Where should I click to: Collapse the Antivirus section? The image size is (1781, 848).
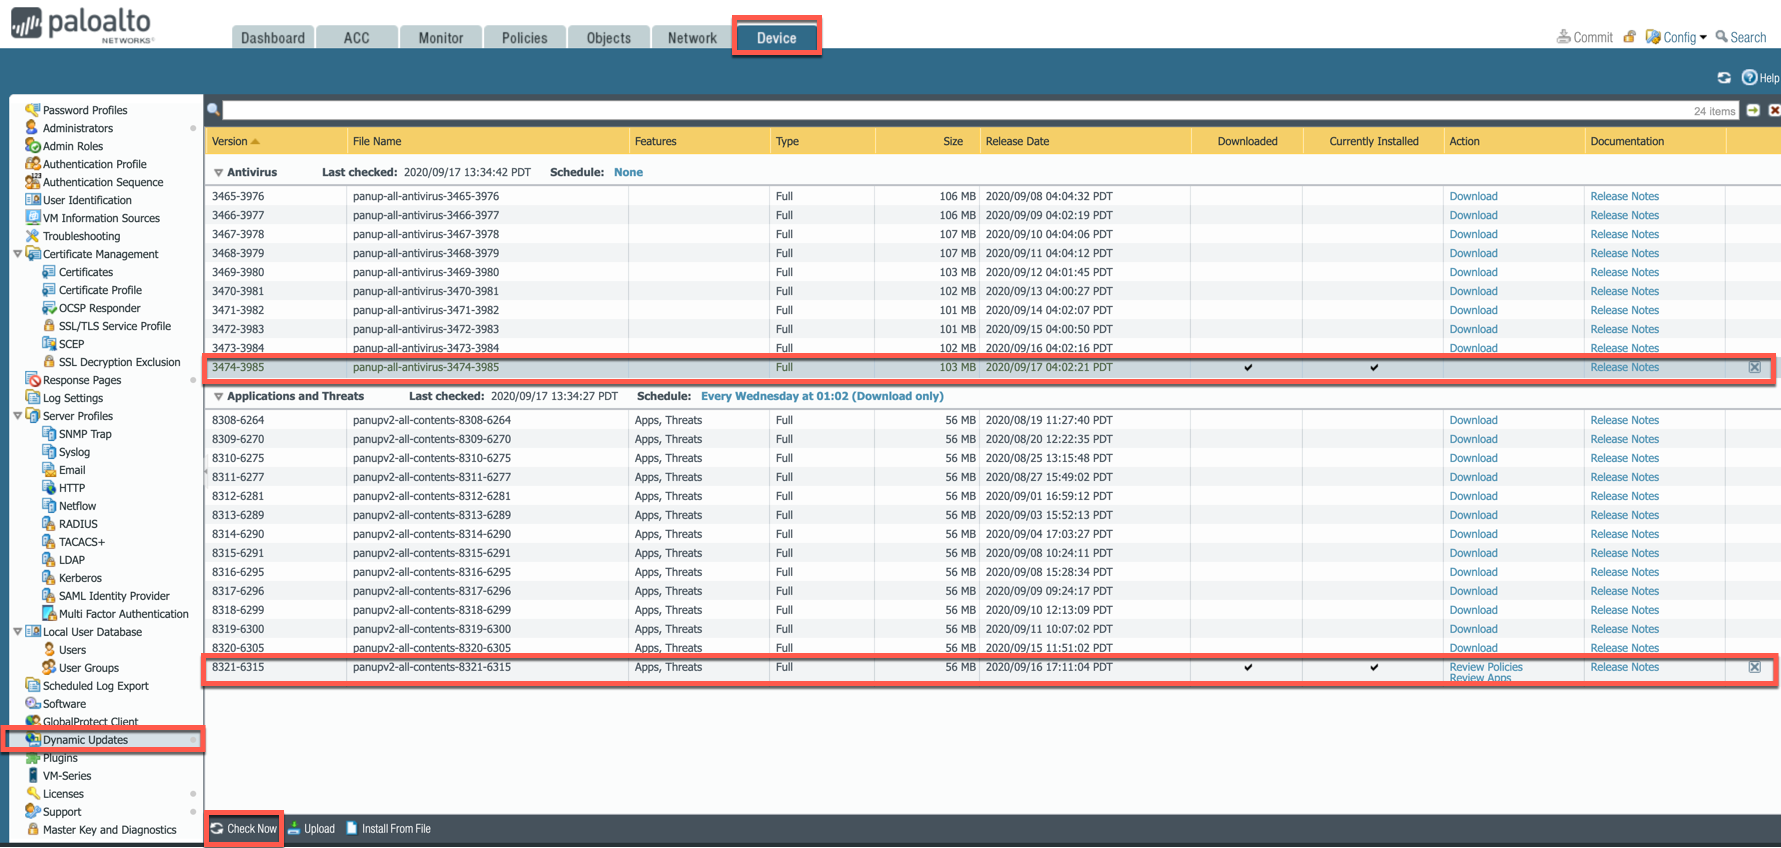coord(218,173)
